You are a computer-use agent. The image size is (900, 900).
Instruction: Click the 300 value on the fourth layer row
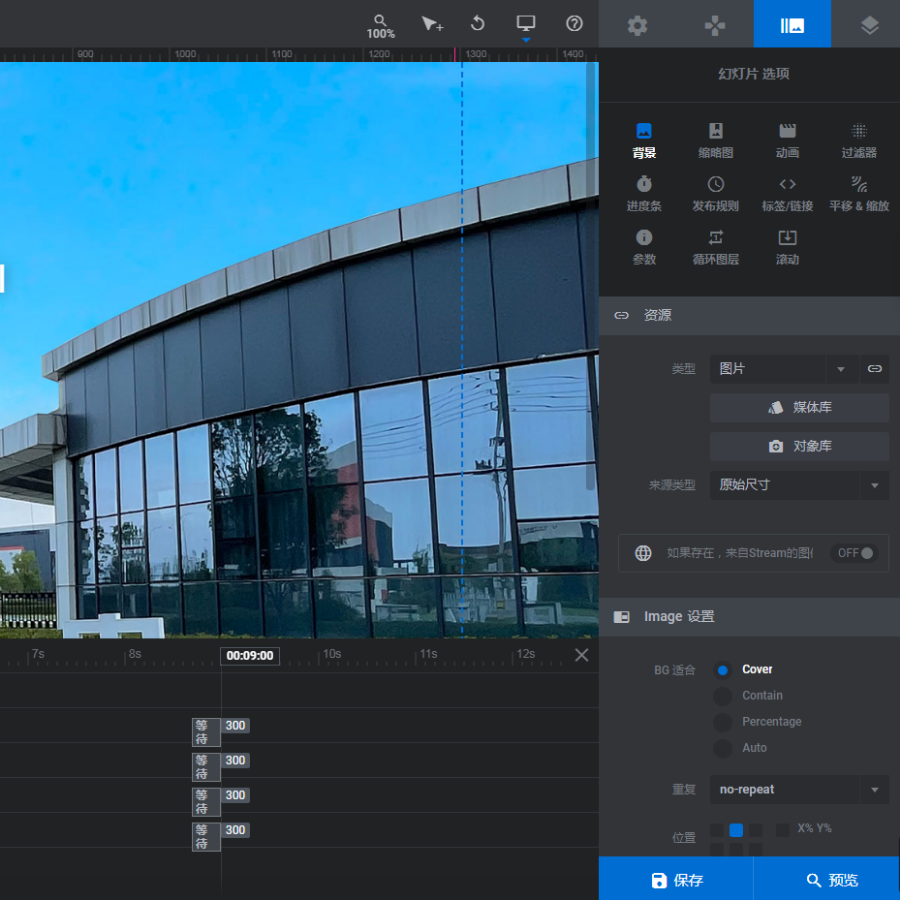235,830
